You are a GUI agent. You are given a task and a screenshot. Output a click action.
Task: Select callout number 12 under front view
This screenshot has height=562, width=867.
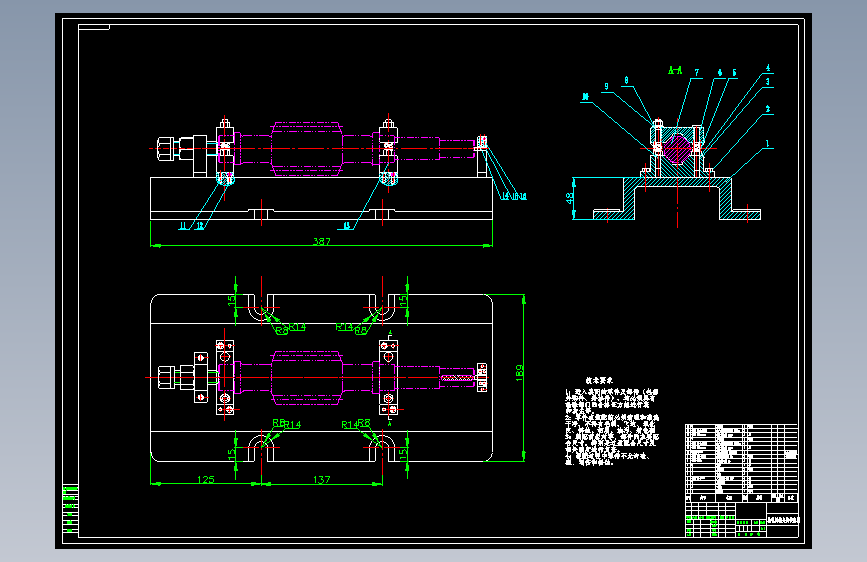200,226
